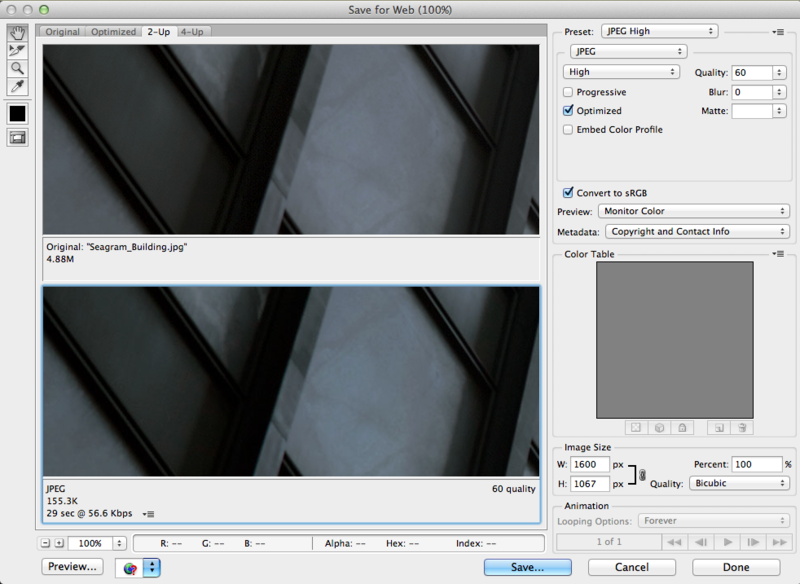
Task: Open the Preset dropdown showing JPEG High
Action: pos(659,31)
